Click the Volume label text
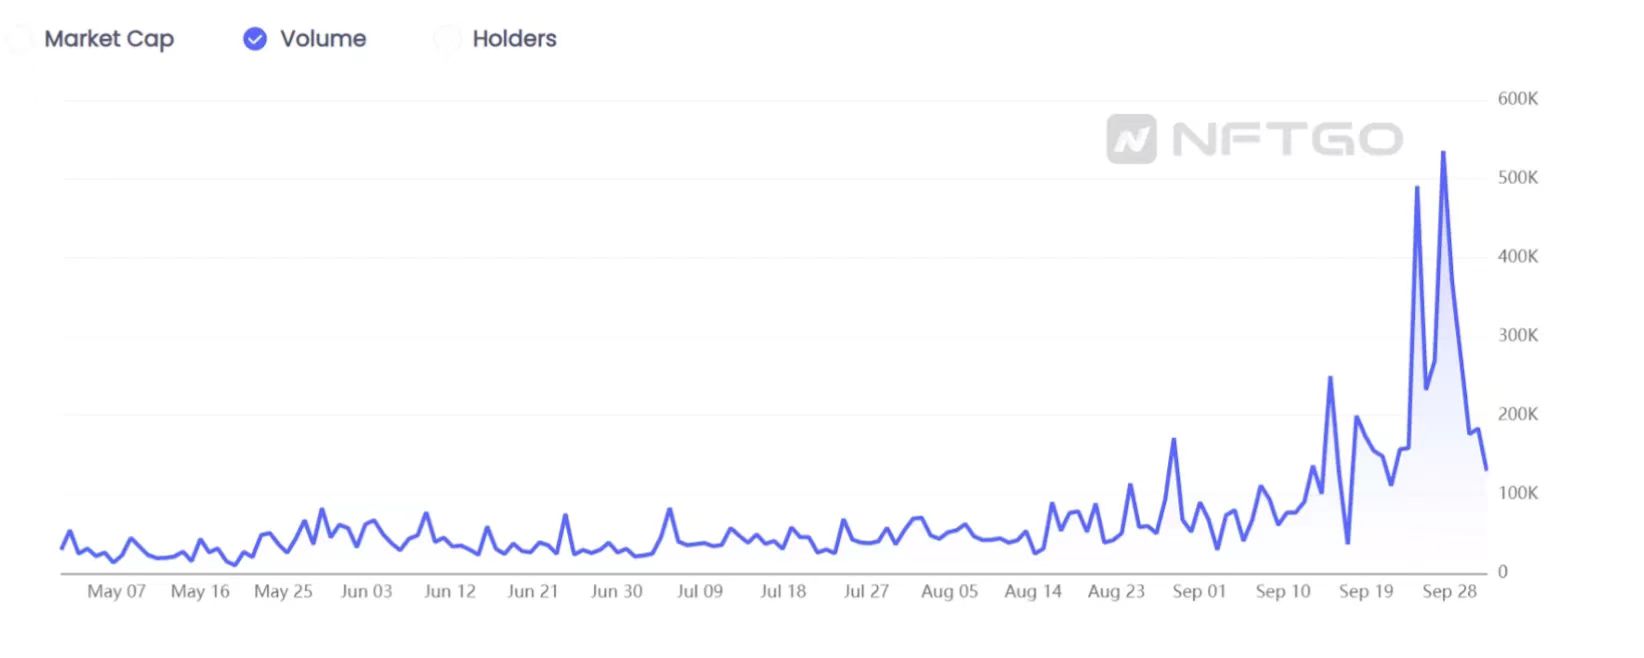Image resolution: width=1644 pixels, height=658 pixels. point(323,39)
